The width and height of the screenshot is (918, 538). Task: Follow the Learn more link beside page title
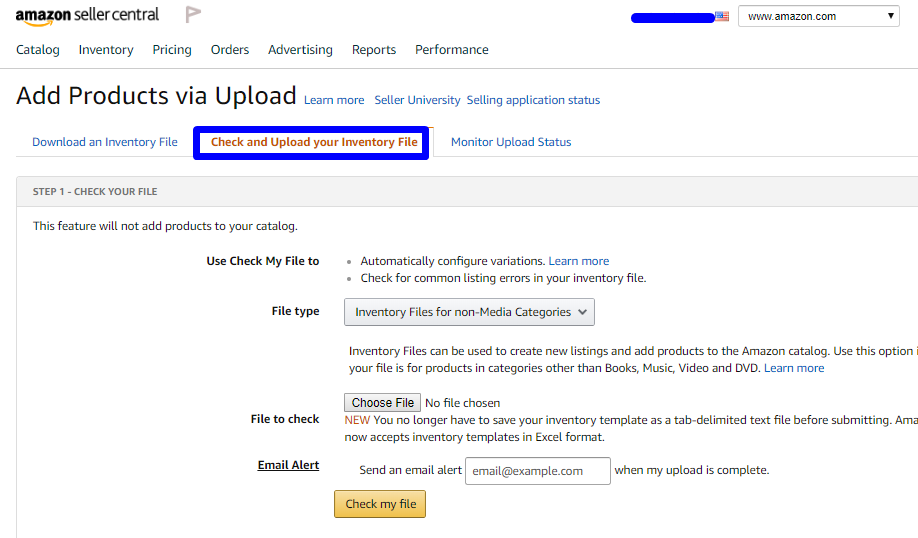tap(334, 100)
